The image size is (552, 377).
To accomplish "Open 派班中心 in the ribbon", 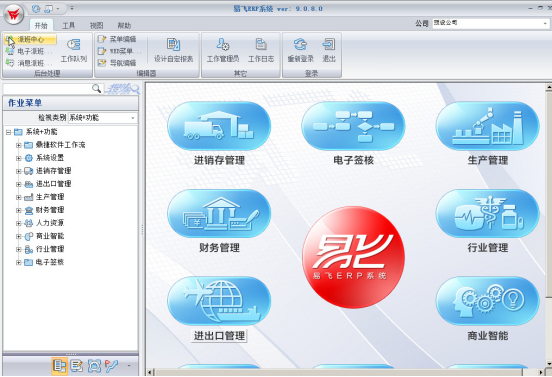I will [x=30, y=39].
